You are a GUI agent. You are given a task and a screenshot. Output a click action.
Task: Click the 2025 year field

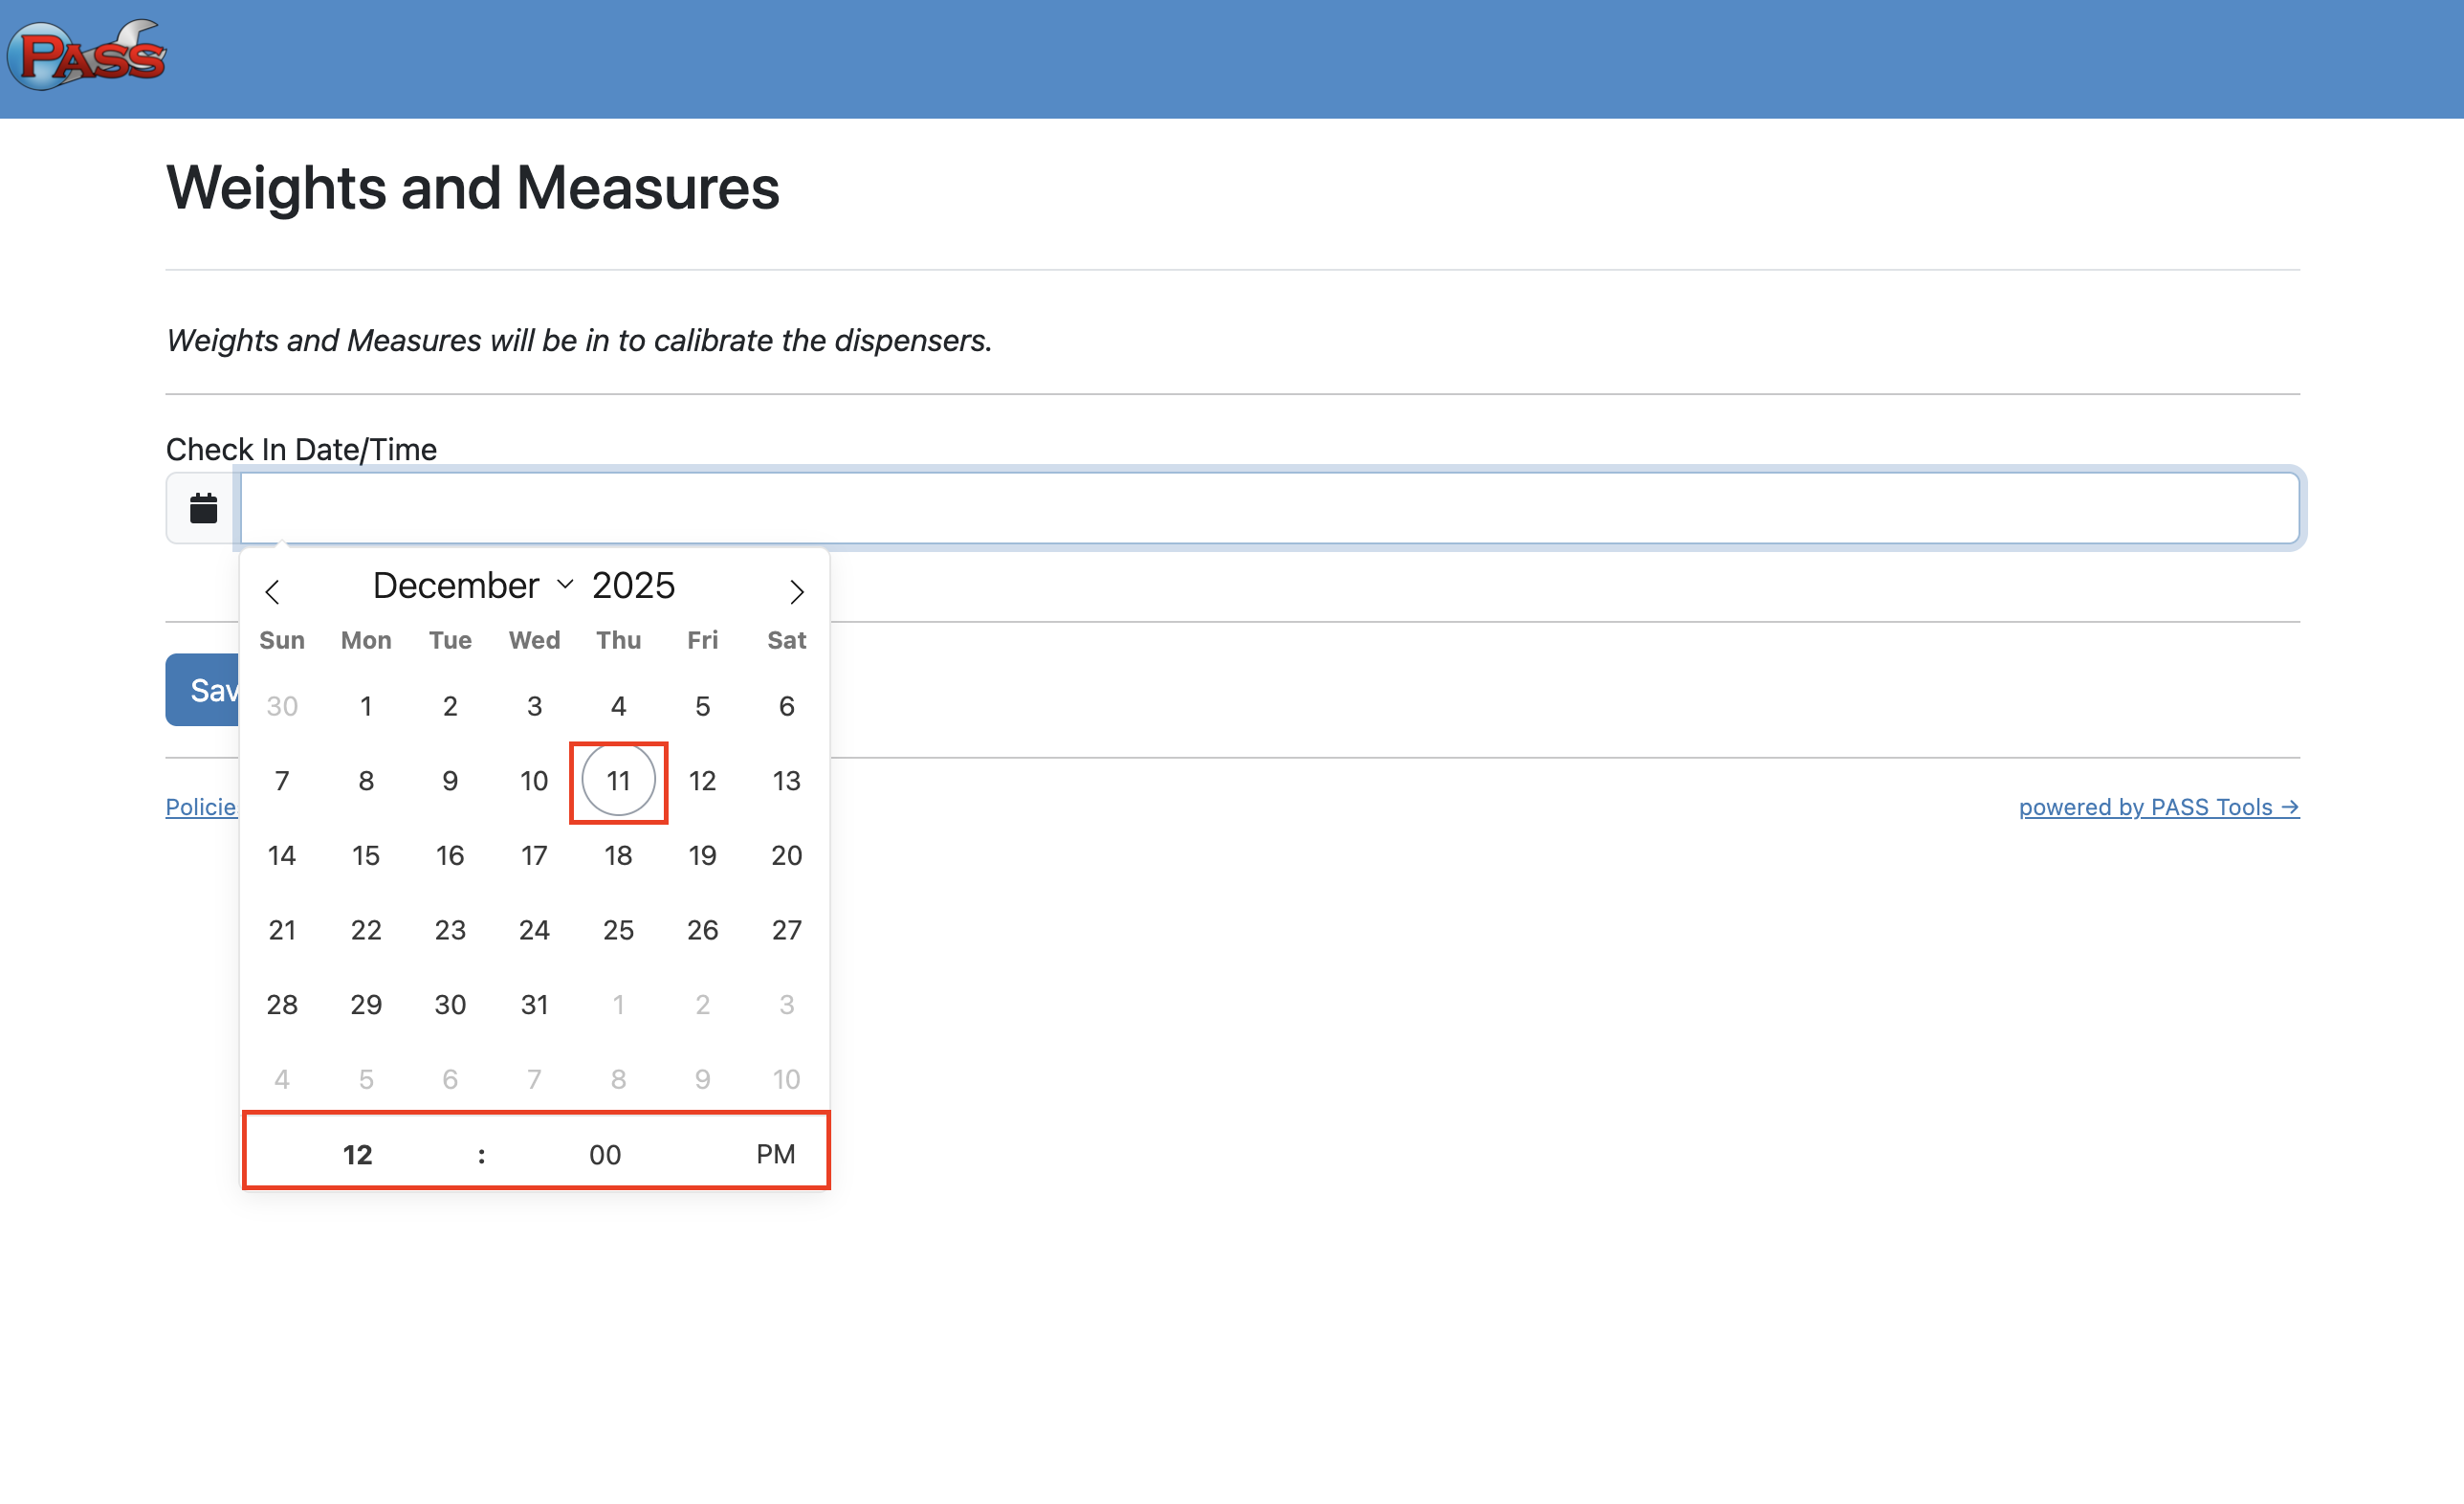[x=633, y=585]
